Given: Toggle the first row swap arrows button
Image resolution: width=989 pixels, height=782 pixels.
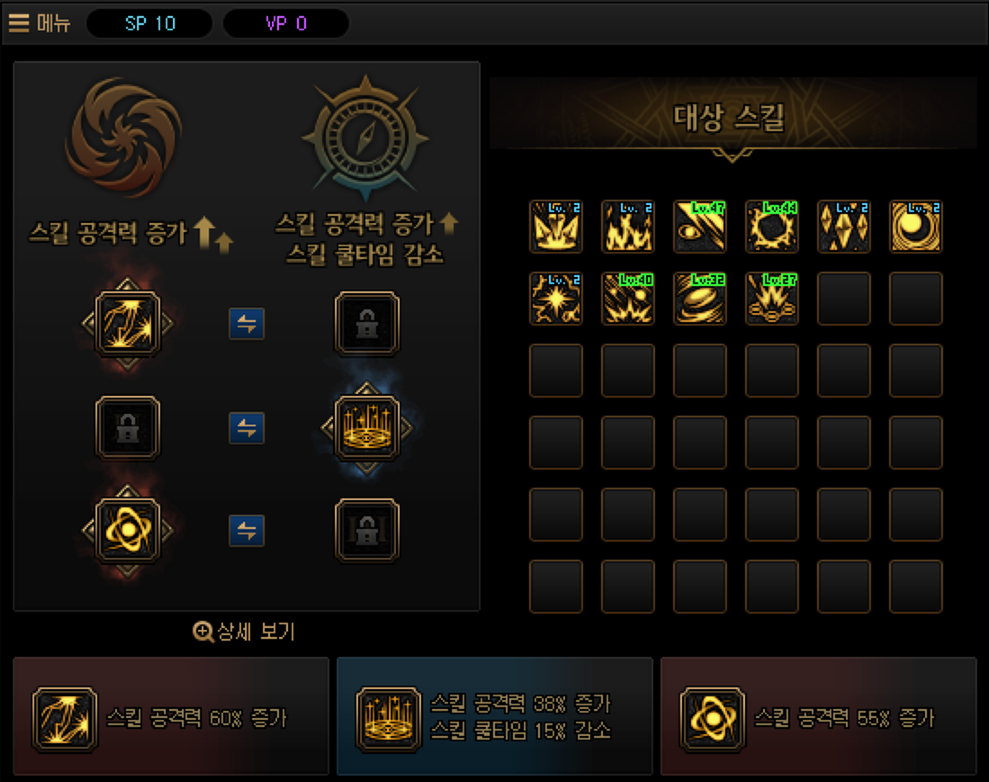Looking at the screenshot, I should [246, 324].
